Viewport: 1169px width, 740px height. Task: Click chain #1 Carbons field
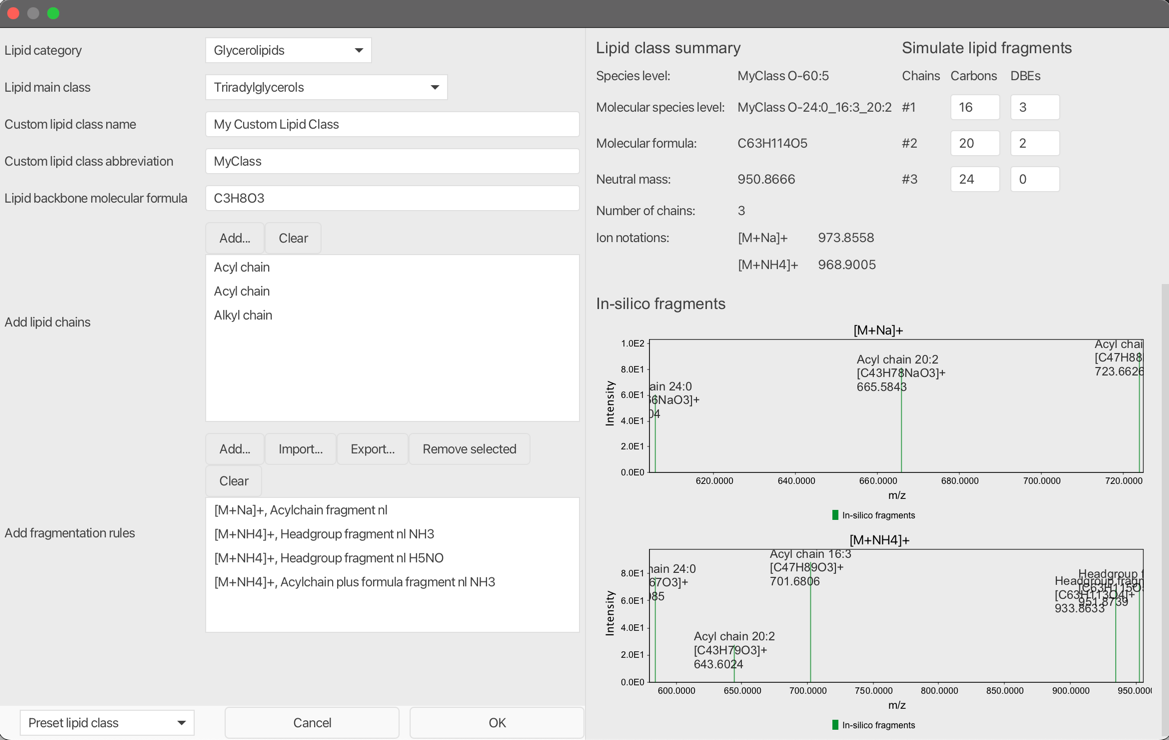[975, 107]
